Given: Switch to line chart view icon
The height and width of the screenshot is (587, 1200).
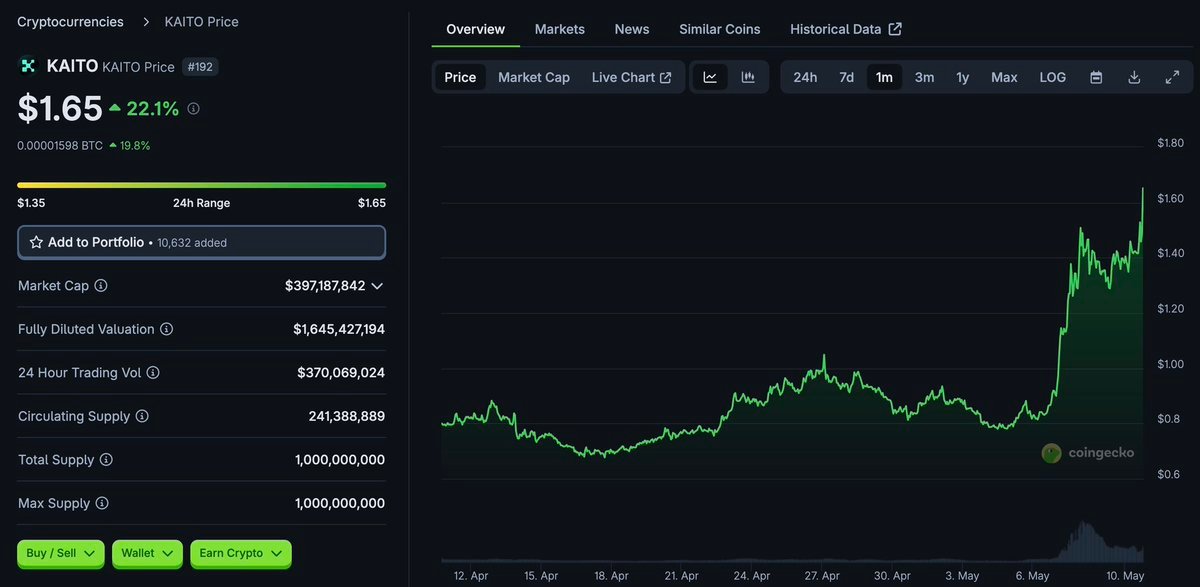Looking at the screenshot, I should pos(710,77).
